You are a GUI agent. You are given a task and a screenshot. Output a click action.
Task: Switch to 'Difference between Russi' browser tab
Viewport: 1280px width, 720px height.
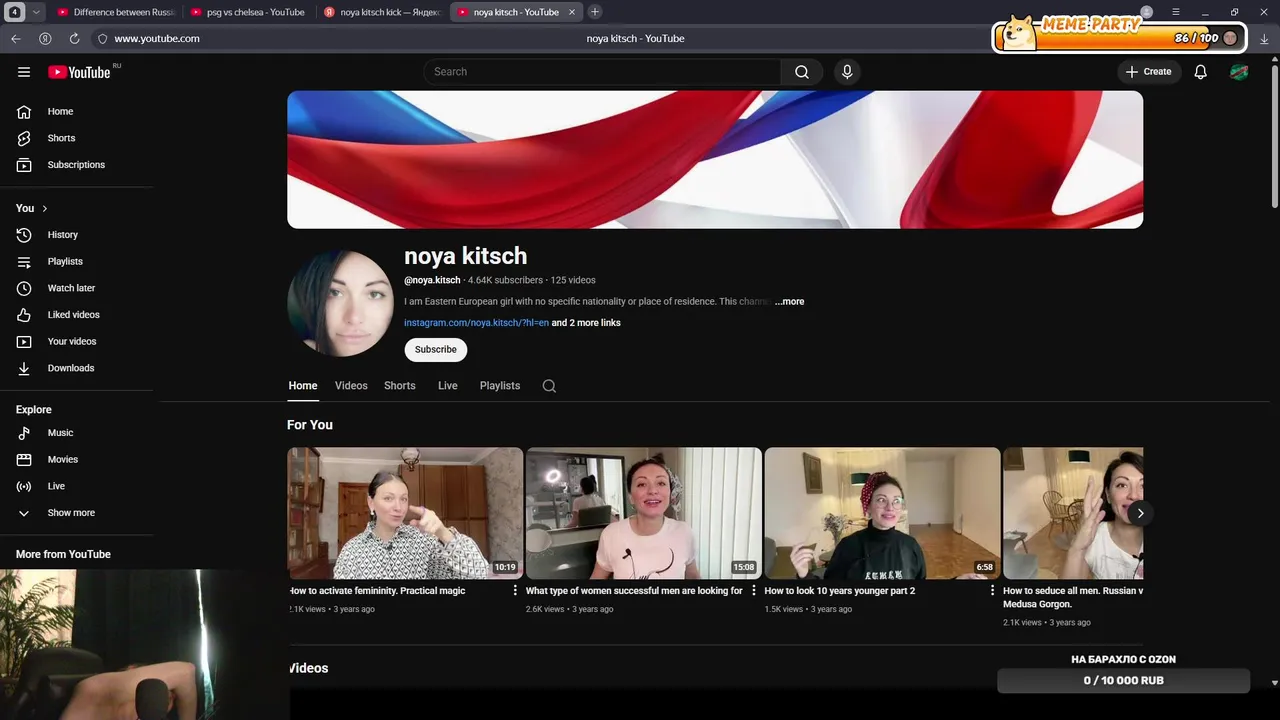tap(116, 12)
